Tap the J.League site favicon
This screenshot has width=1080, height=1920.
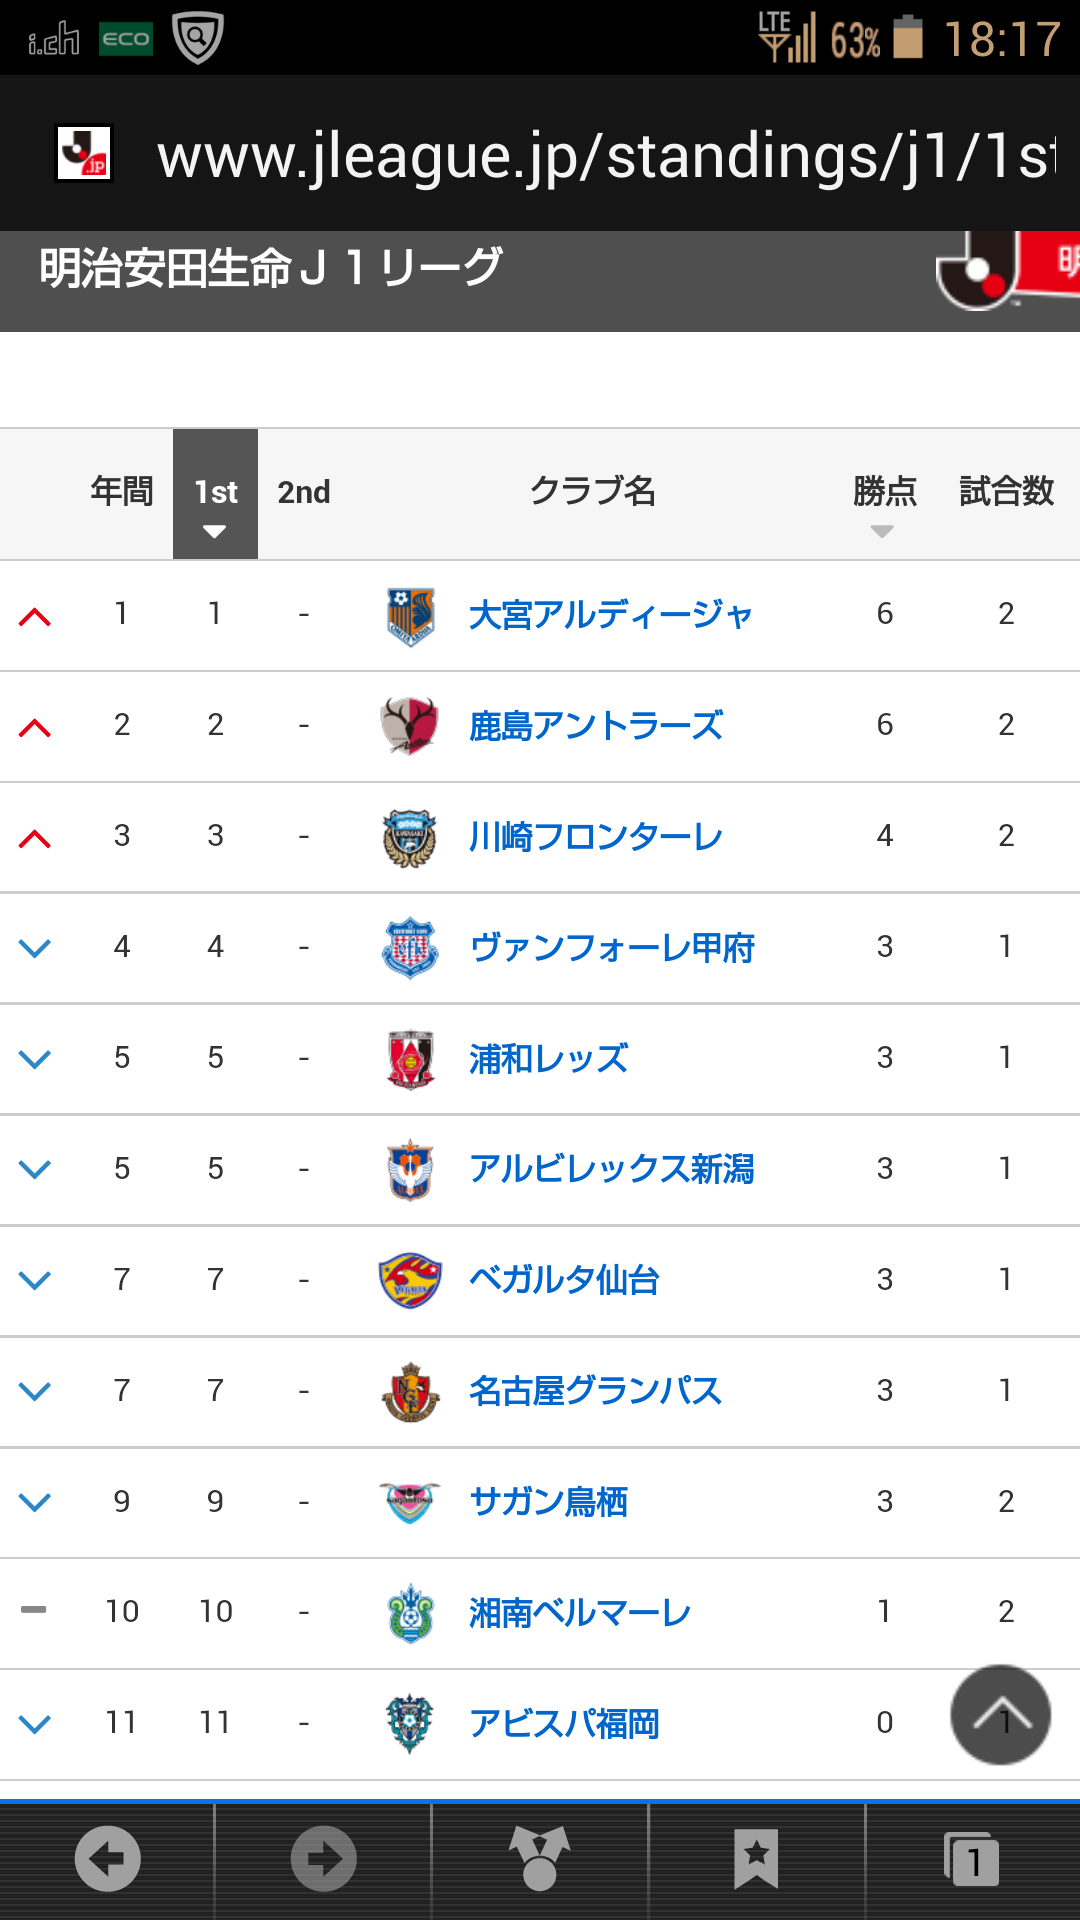(x=84, y=153)
